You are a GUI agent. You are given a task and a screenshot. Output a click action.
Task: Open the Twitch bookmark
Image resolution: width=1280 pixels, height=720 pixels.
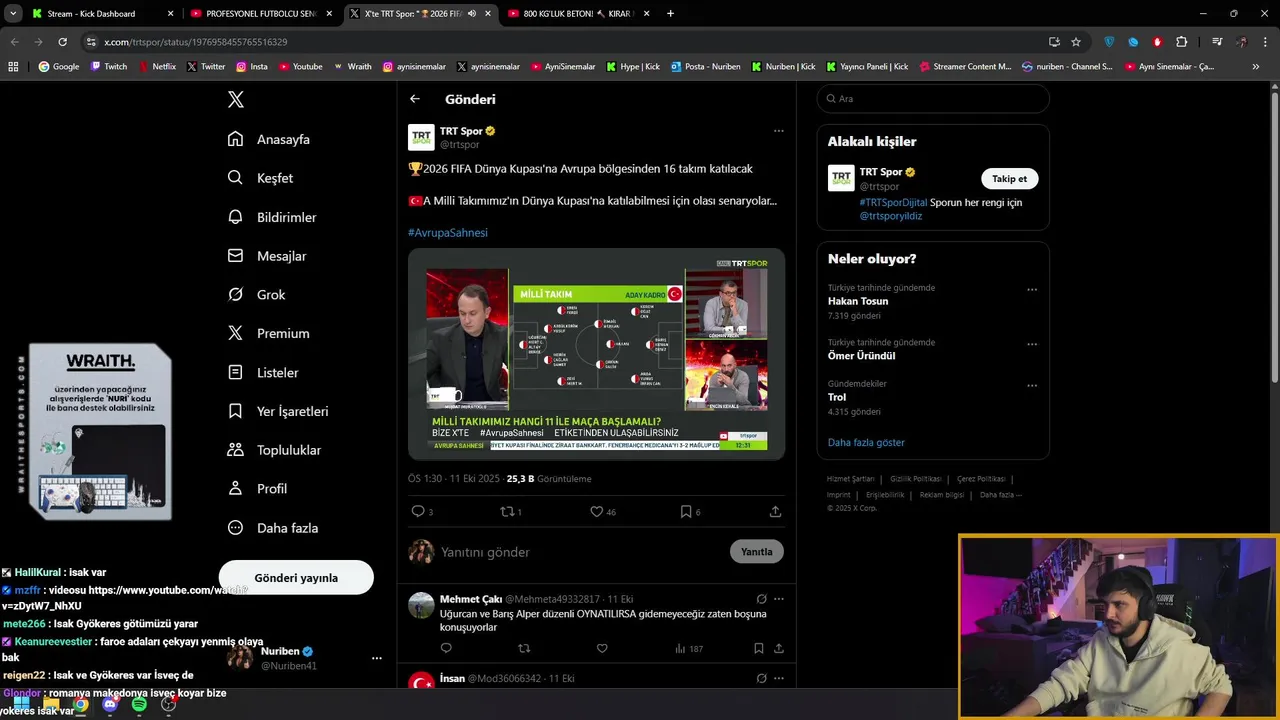click(x=109, y=67)
